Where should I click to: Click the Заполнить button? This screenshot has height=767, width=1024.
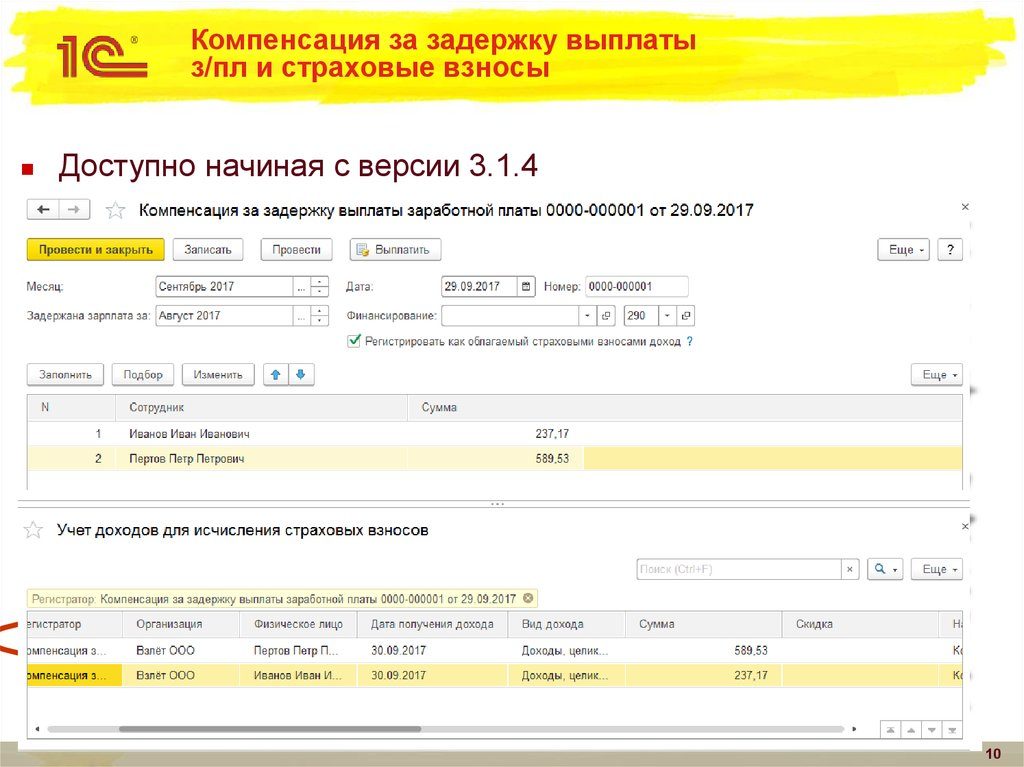(x=65, y=374)
